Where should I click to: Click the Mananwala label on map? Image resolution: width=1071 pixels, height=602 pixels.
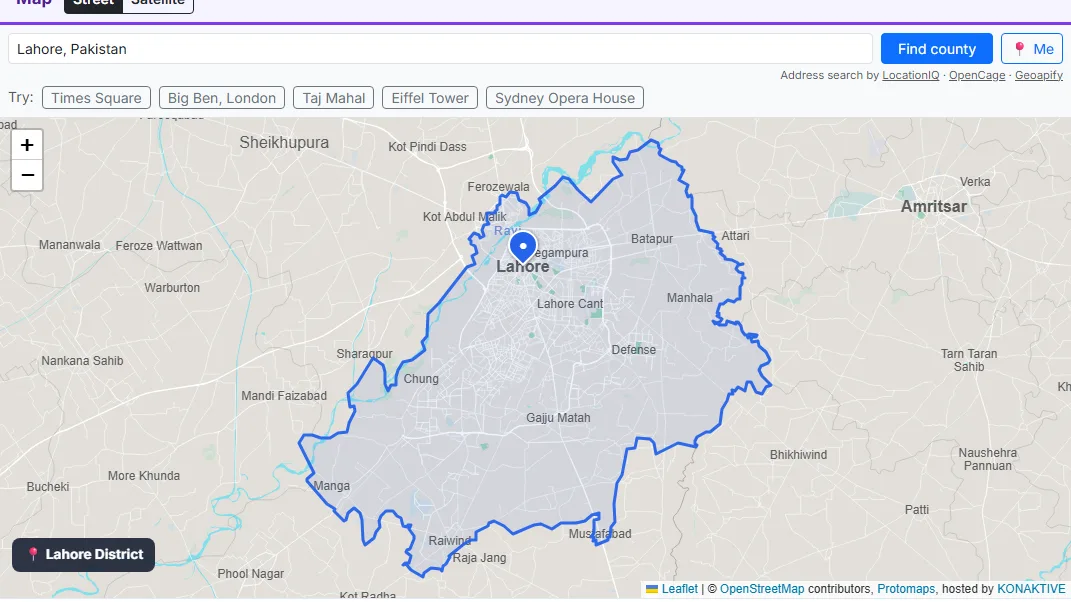(70, 245)
